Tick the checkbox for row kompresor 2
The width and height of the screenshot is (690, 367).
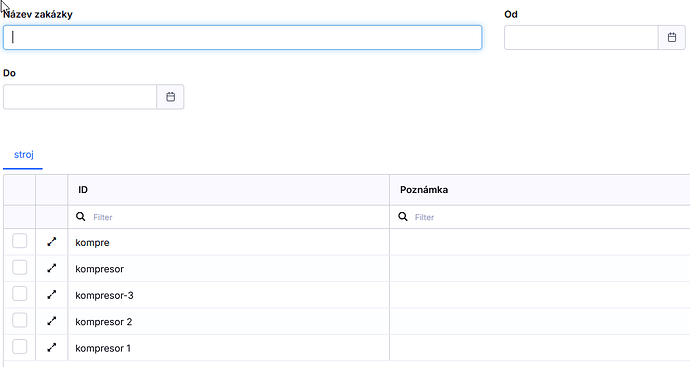coord(19,320)
